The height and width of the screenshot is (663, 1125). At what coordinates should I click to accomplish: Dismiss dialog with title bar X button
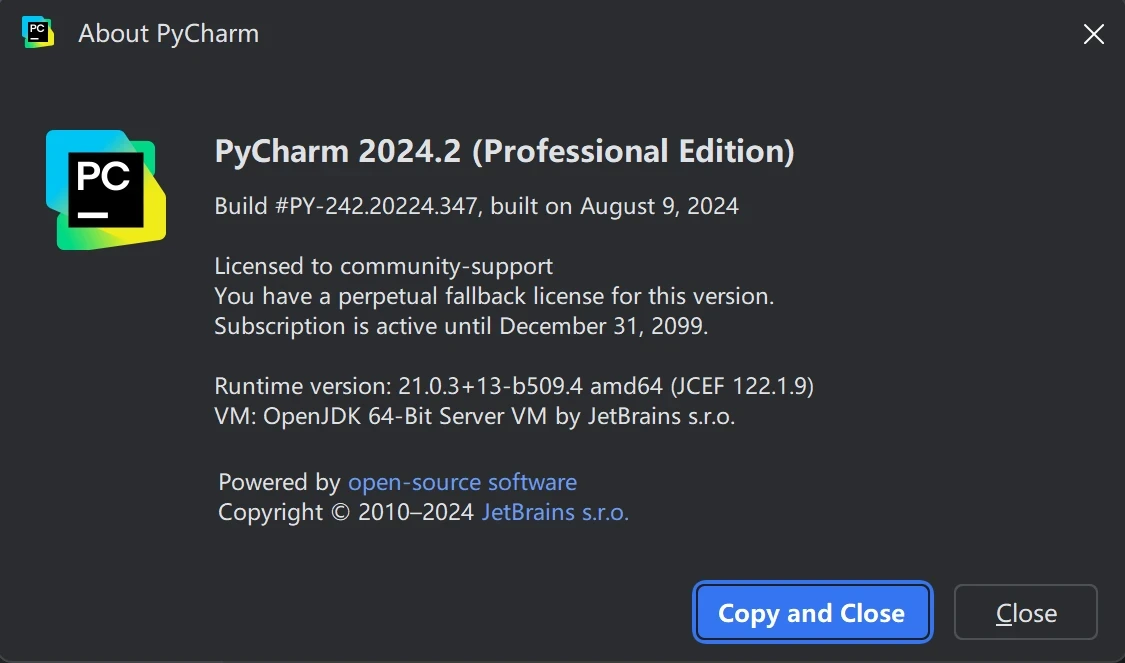pos(1094,34)
